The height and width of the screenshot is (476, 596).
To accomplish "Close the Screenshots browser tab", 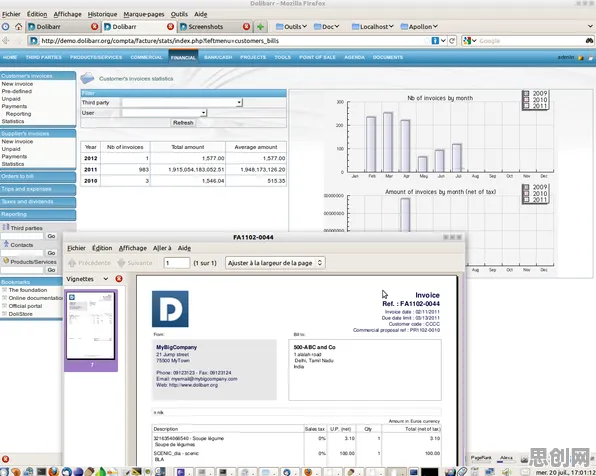I will coord(246,27).
